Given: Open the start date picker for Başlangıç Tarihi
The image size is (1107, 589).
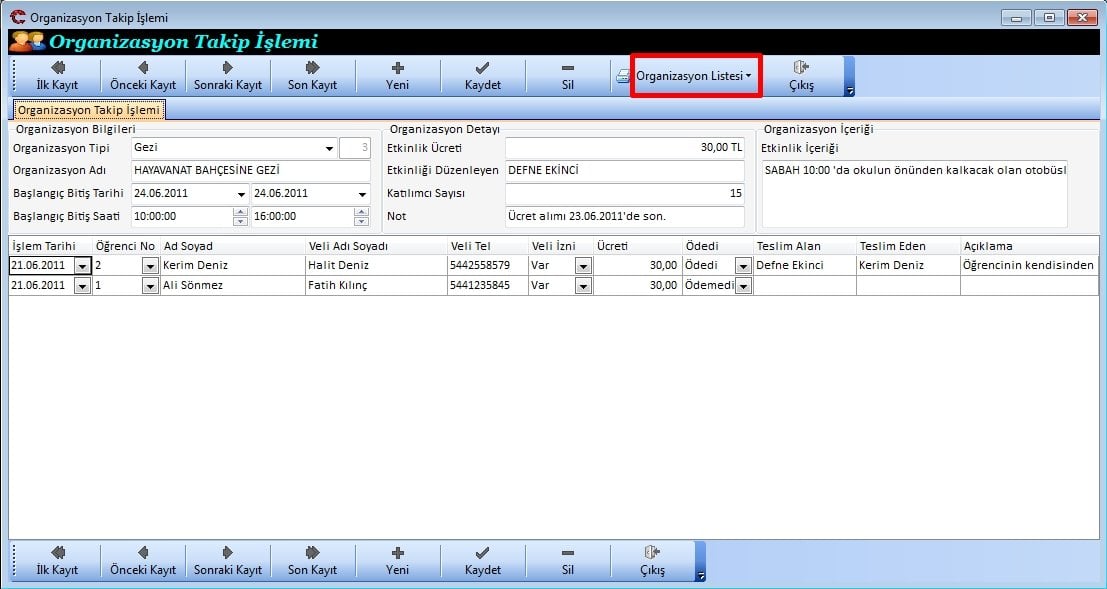Looking at the screenshot, I should pos(241,194).
